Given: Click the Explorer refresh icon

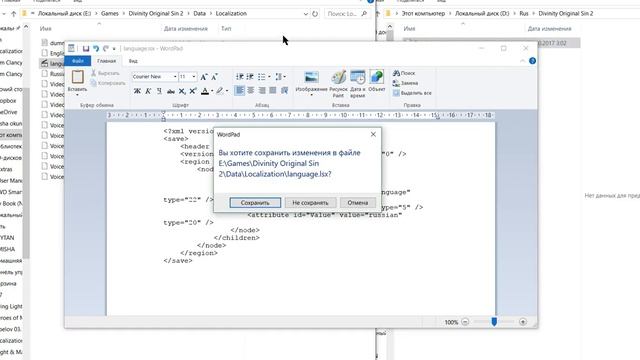Looking at the screenshot, I should pyautogui.click(x=315, y=13).
